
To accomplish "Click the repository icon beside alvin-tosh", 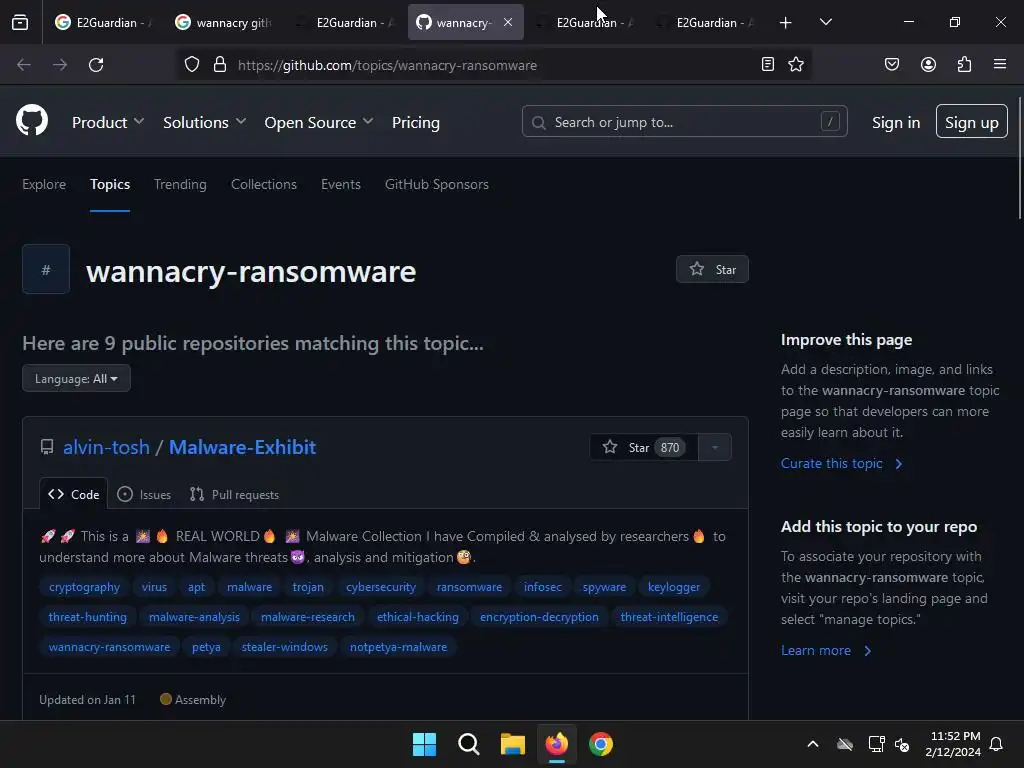I will pos(47,447).
